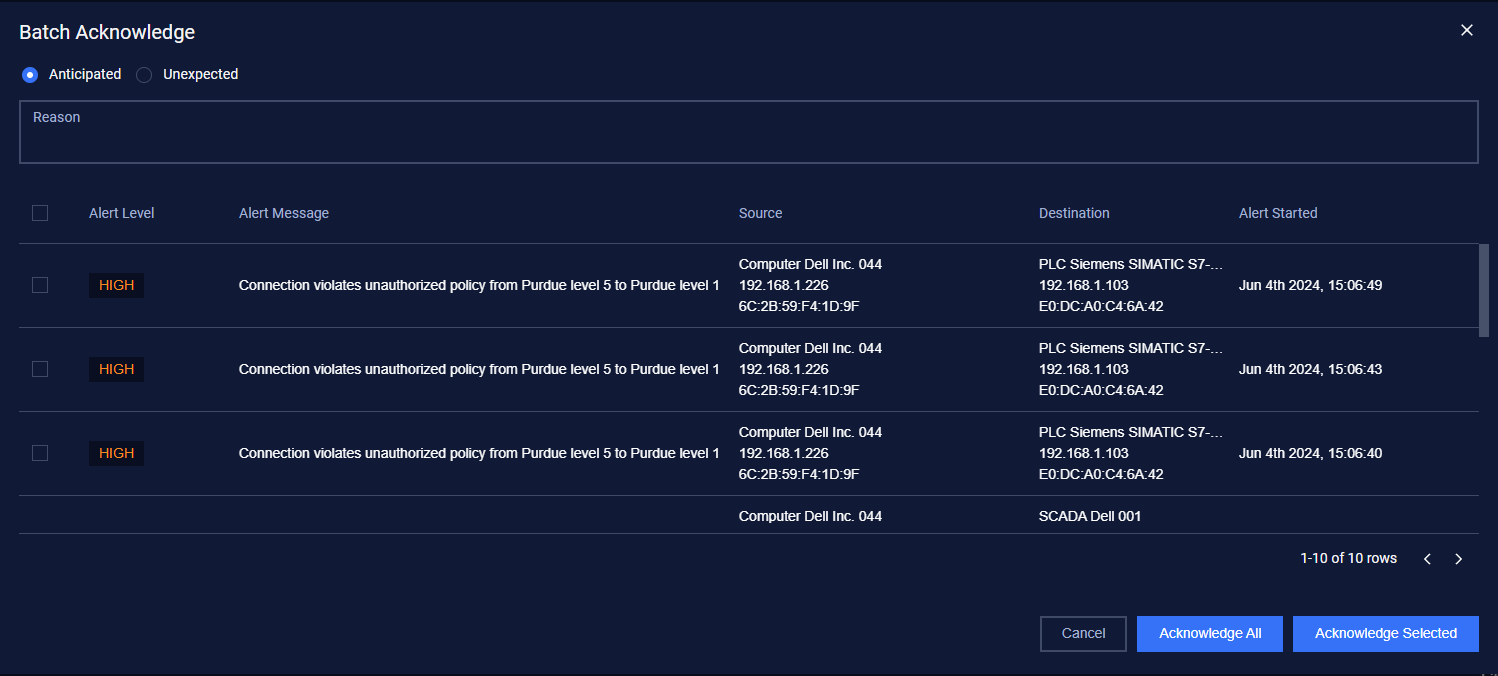The image size is (1498, 676).
Task: Click source MAC 6C:2B:59:F4:1D:9F in the 15:06:40 row
Action: (799, 474)
